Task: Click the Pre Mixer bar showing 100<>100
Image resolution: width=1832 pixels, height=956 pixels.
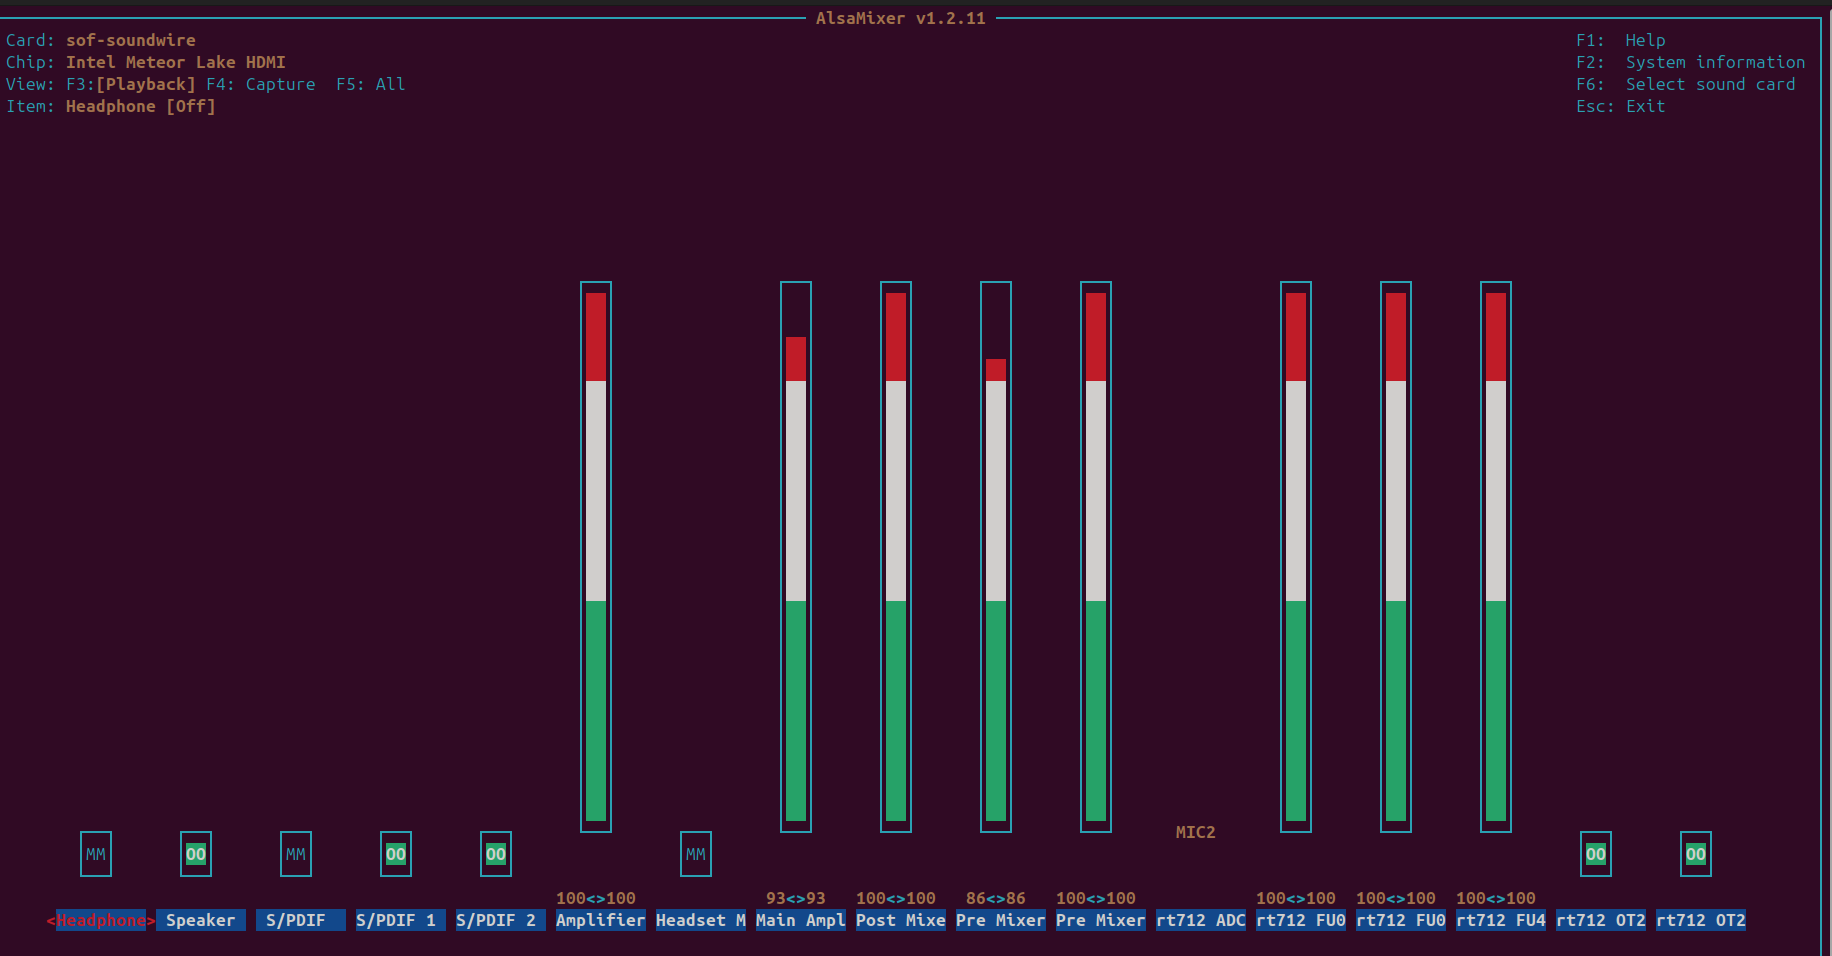Action: [1096, 557]
